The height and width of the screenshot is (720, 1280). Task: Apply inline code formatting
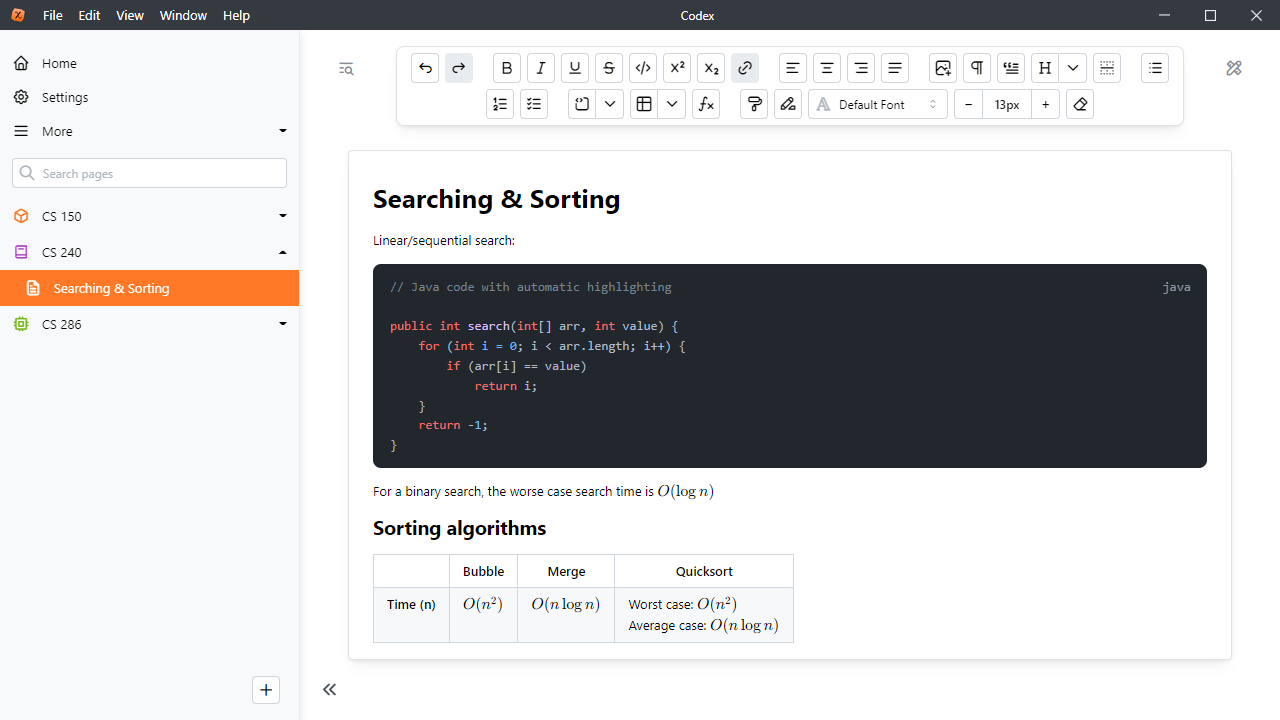pyautogui.click(x=643, y=68)
